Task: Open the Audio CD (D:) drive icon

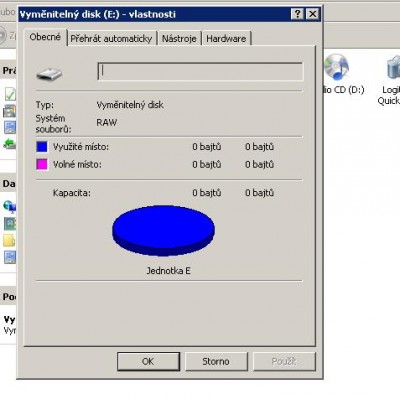Action: point(336,67)
